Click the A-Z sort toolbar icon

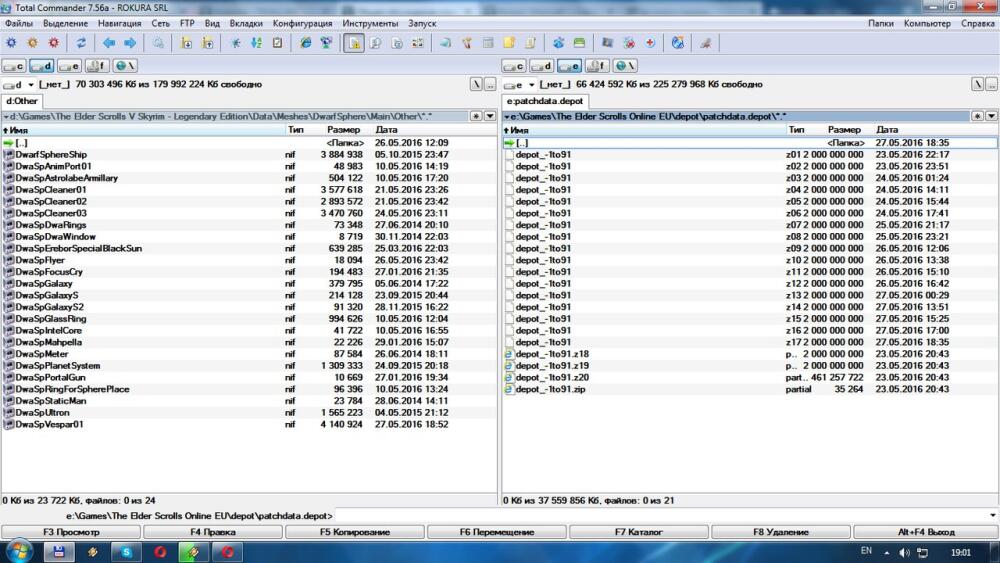(256, 43)
